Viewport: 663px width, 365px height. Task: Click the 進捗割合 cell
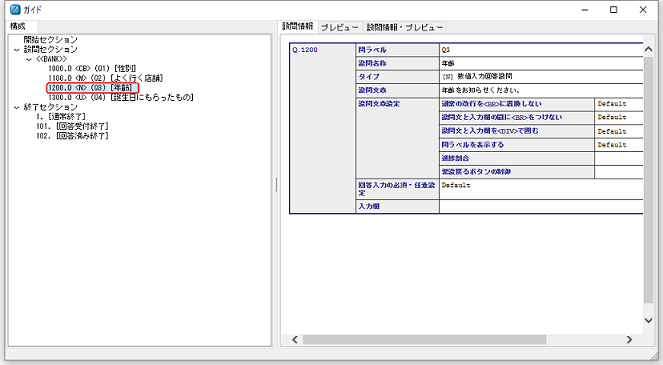(x=517, y=158)
